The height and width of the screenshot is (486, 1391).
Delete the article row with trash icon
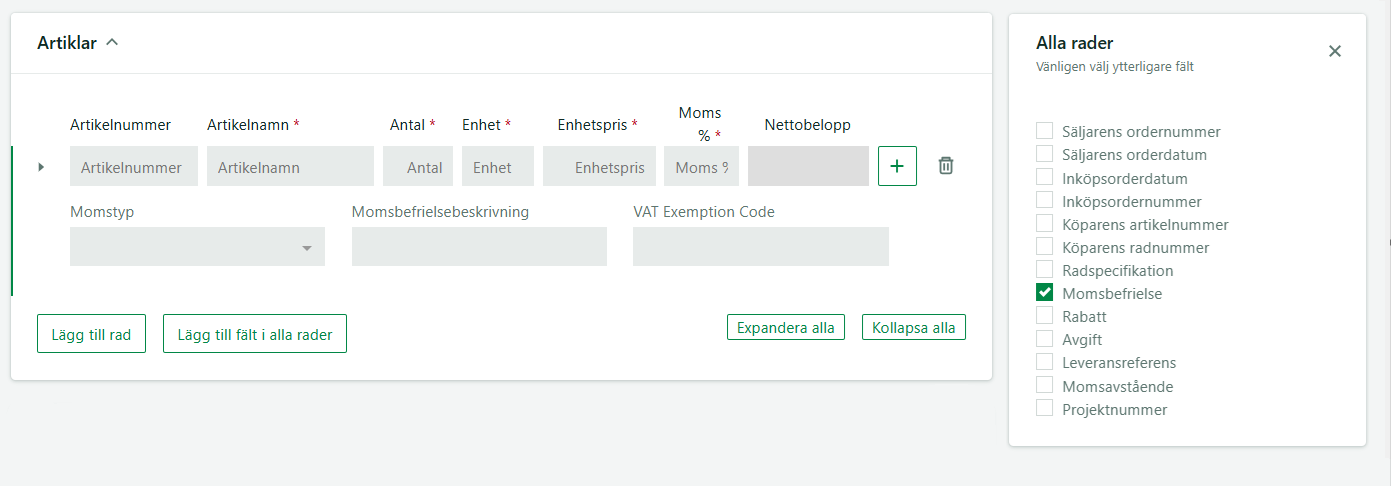(x=946, y=166)
